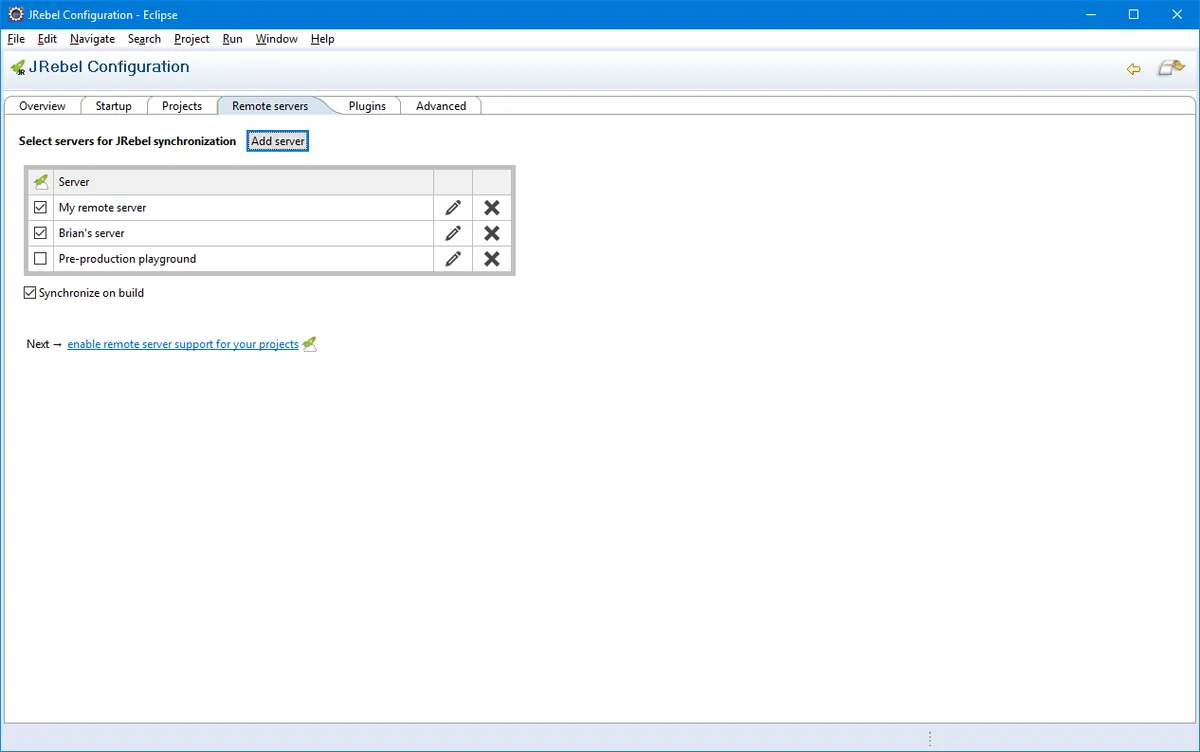Delete My remote server with X icon

click(x=492, y=208)
